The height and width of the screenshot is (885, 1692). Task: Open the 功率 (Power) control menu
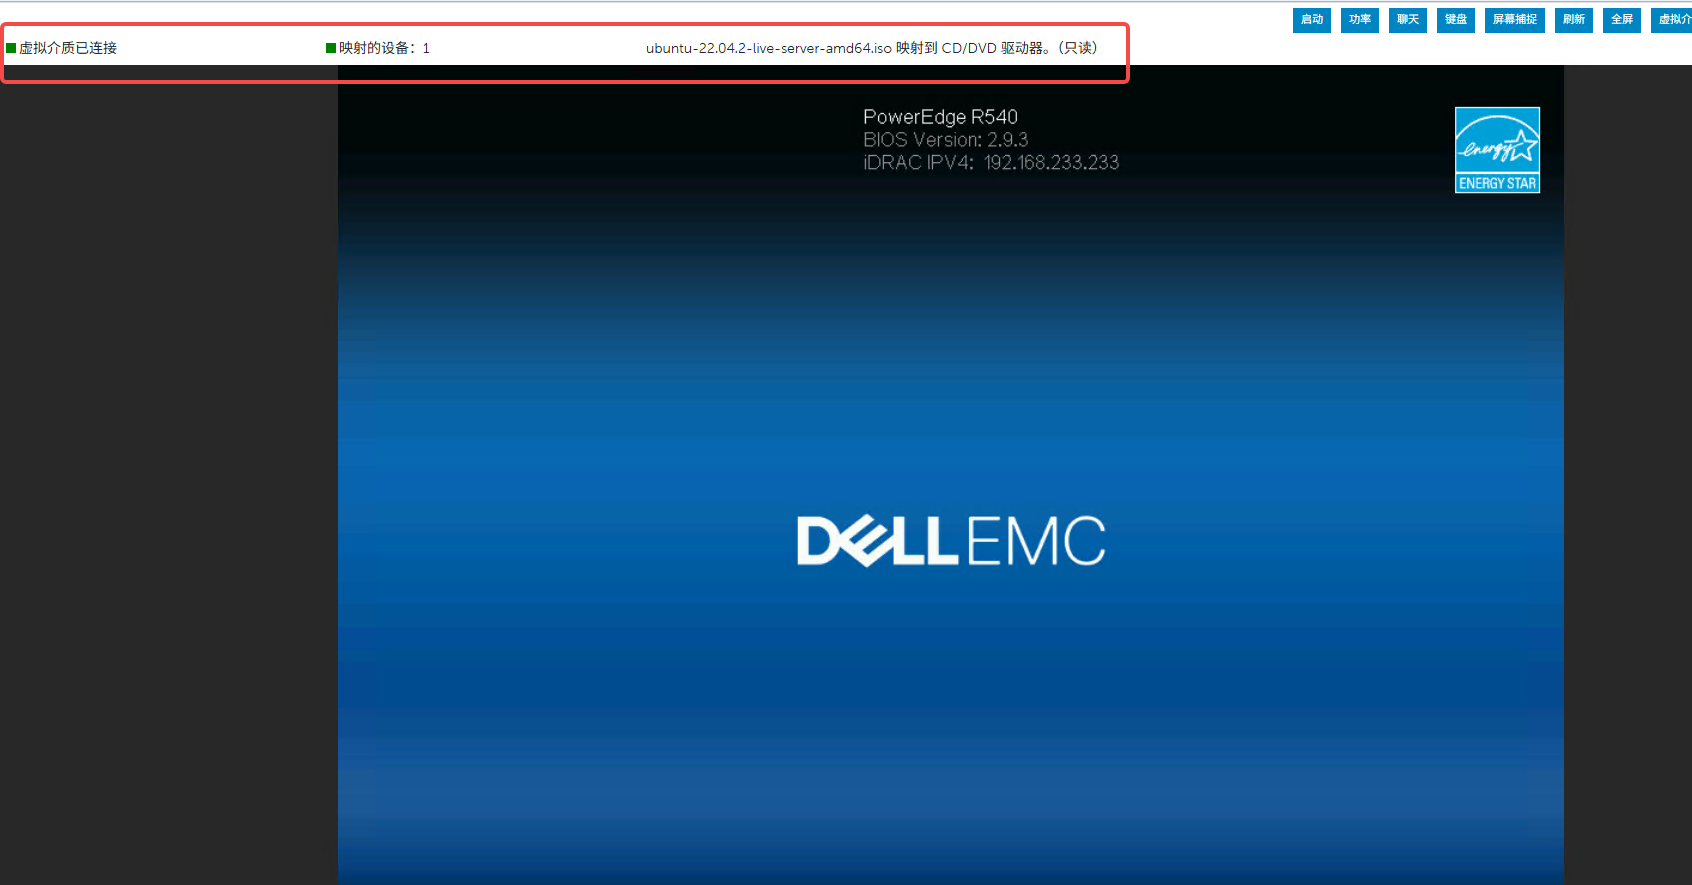(x=1359, y=20)
